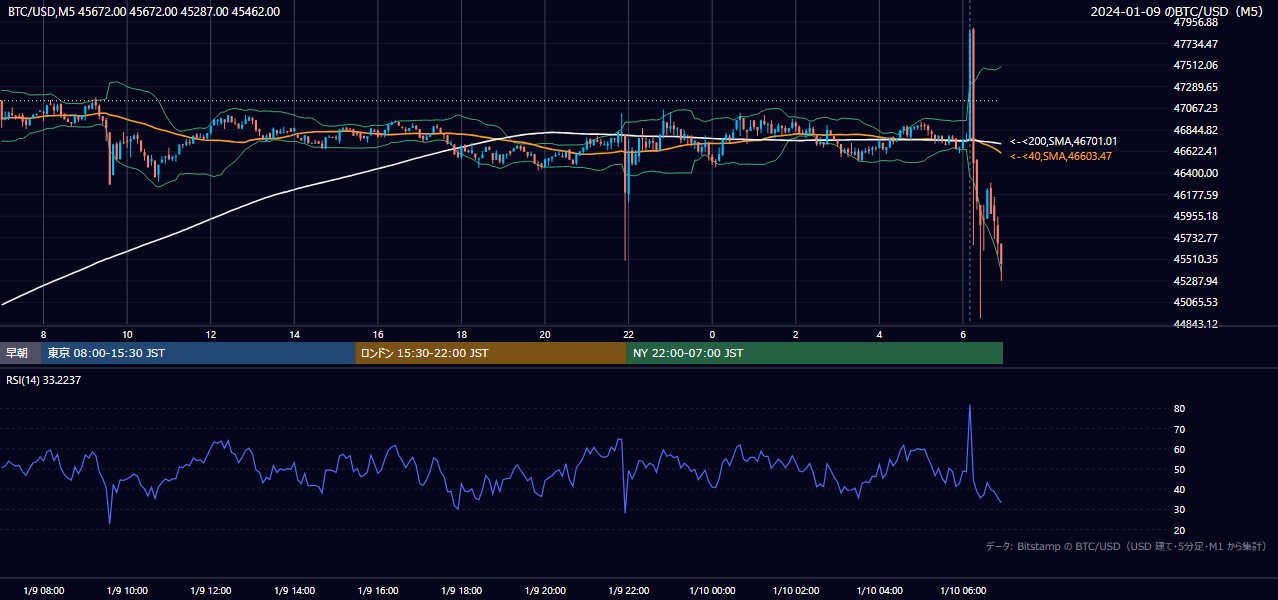
Task: Click hour label 16 under the price chart
Action: 378,334
